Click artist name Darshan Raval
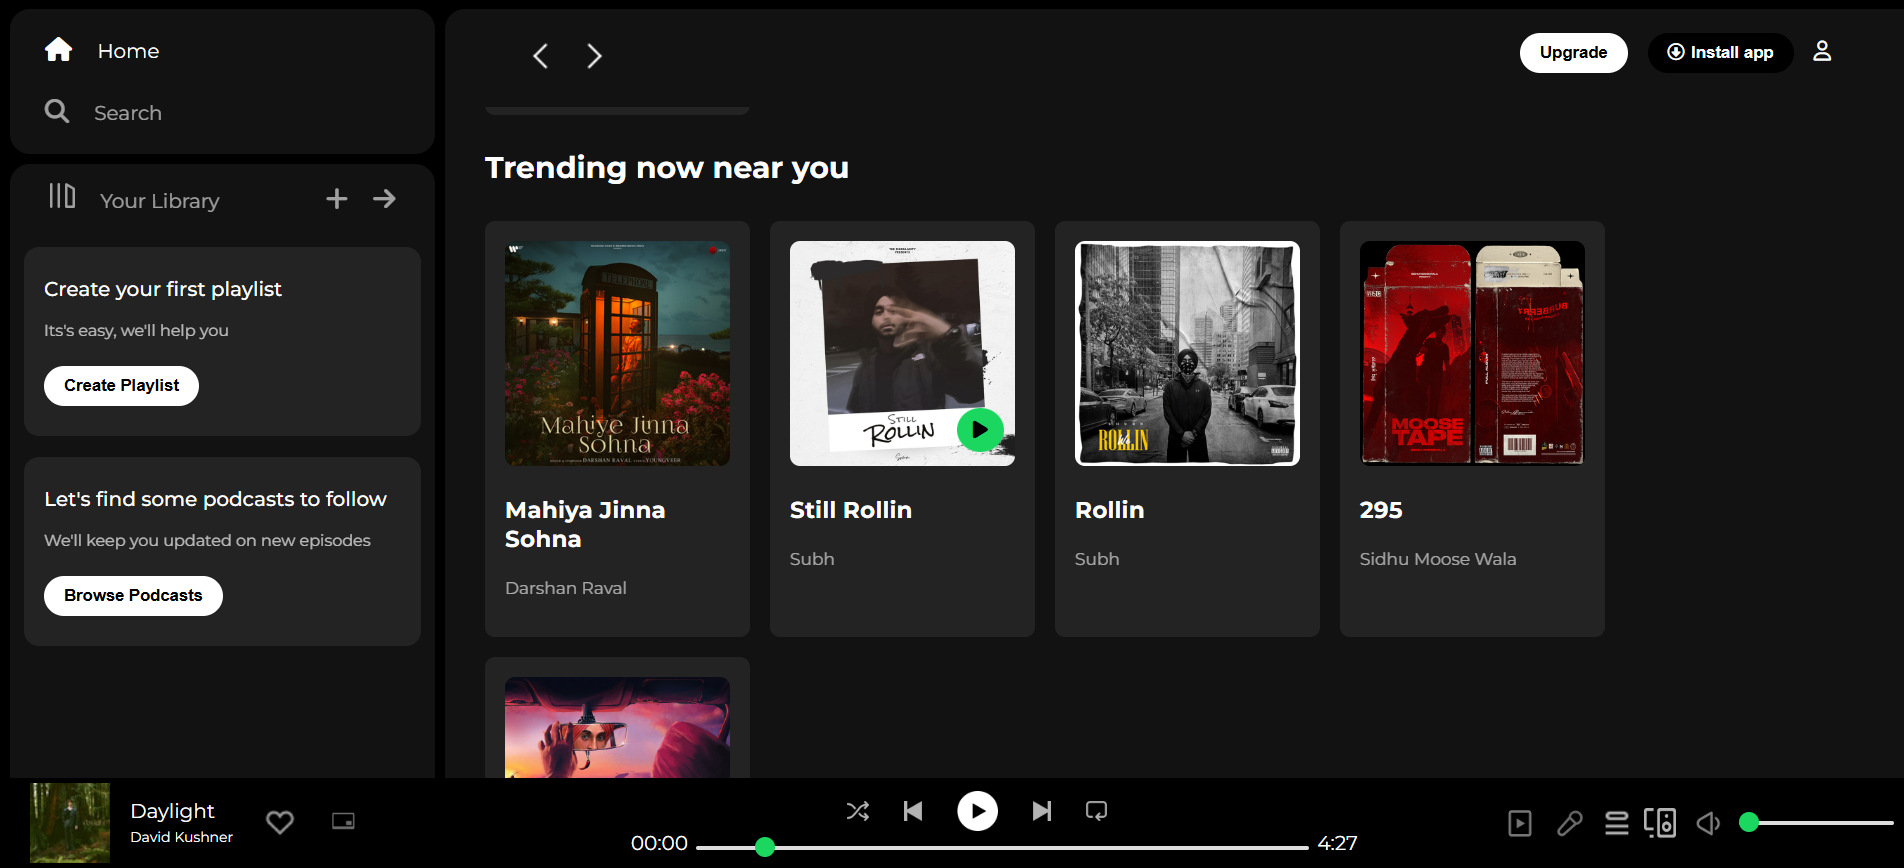 pyautogui.click(x=566, y=588)
